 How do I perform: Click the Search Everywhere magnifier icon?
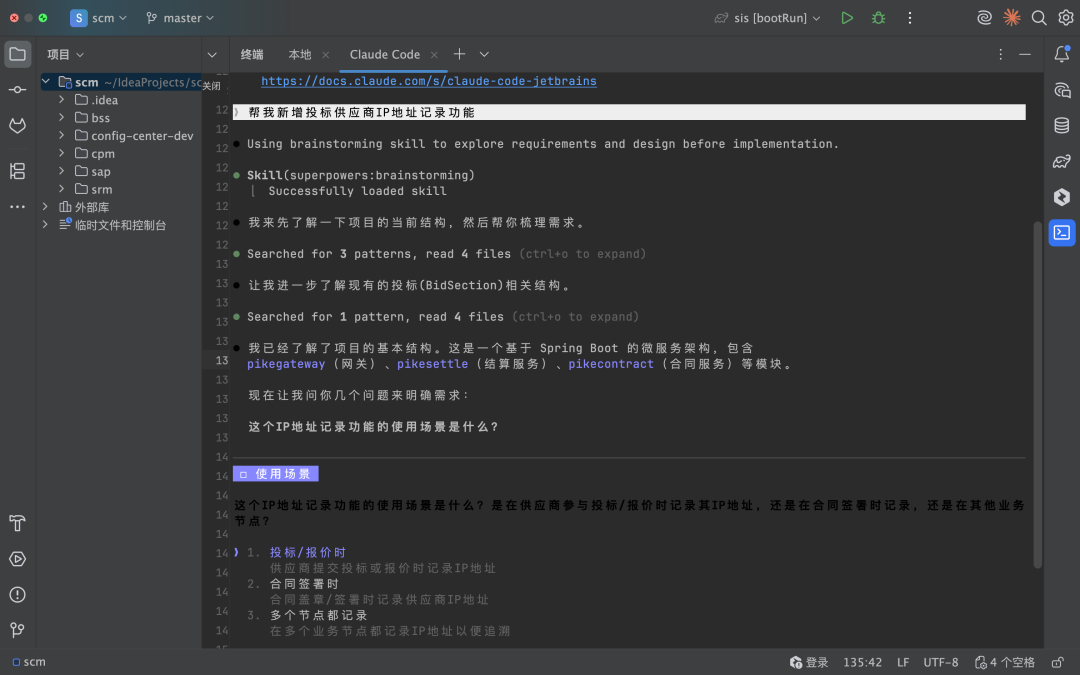click(1039, 18)
